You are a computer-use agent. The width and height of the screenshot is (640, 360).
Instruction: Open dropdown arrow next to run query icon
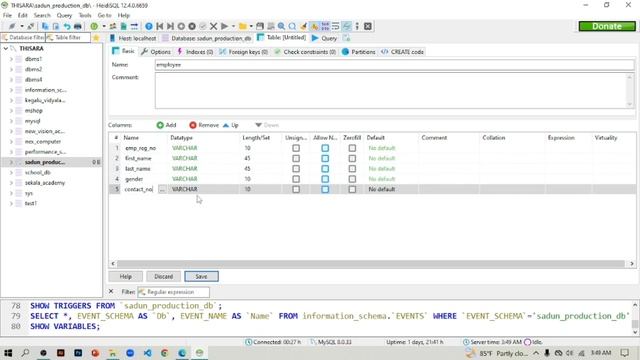pos(233,26)
